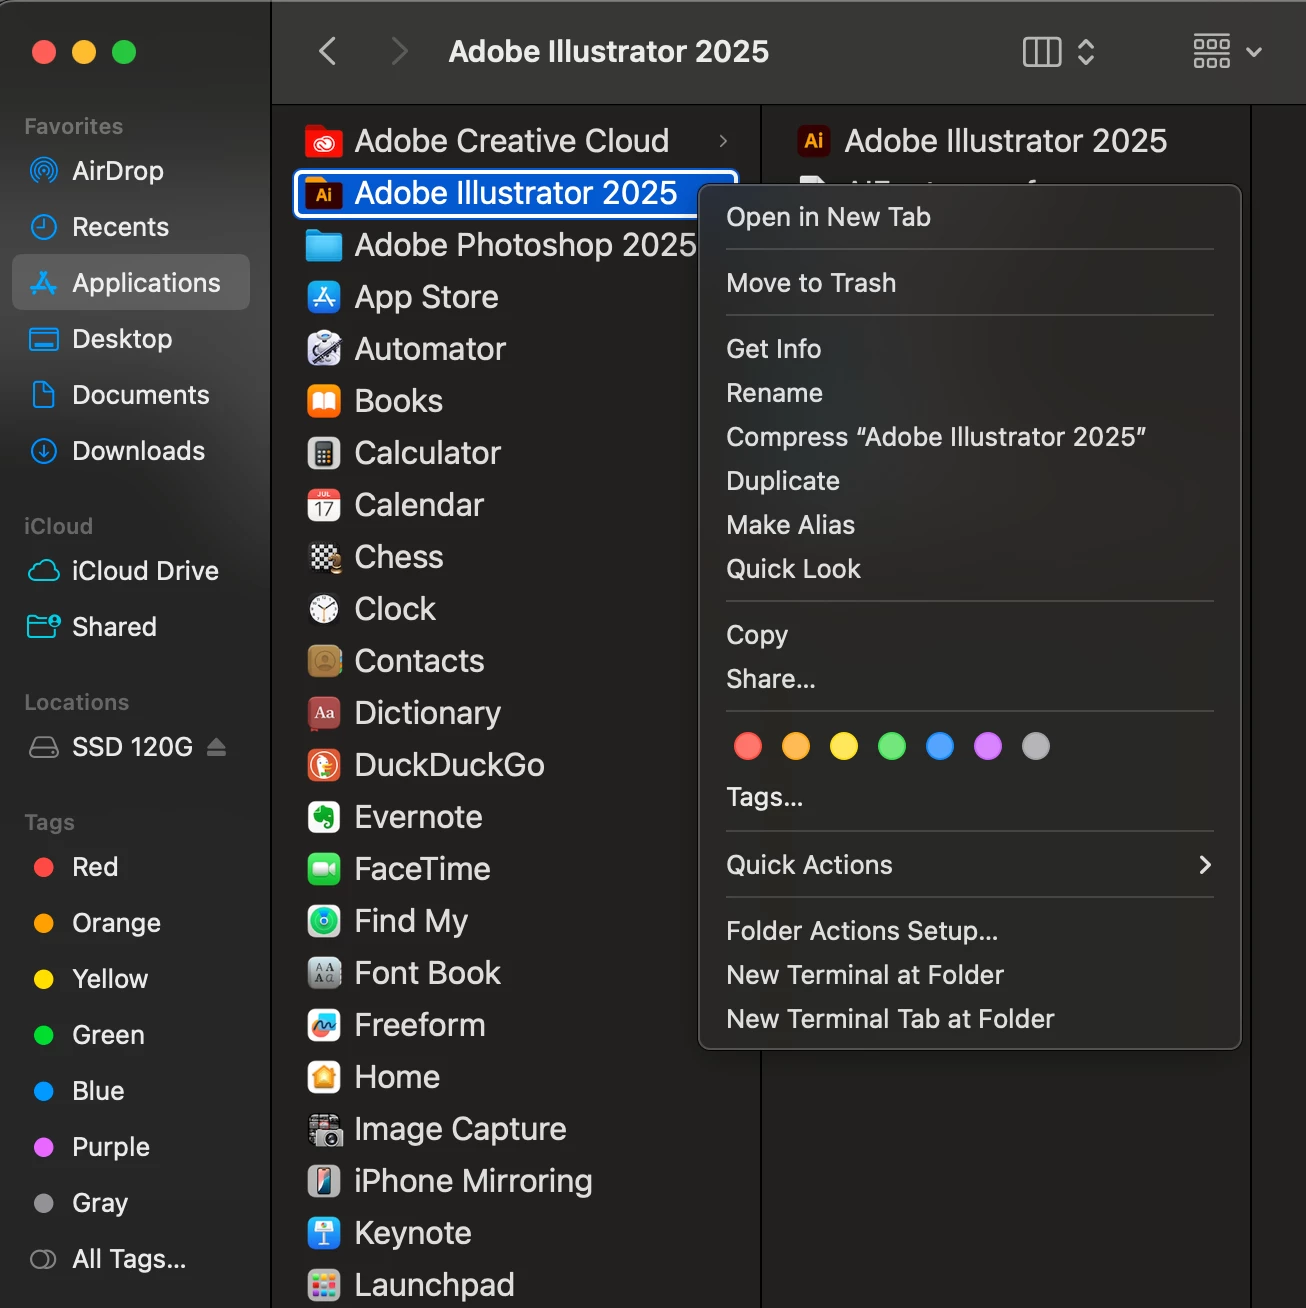Select the Evernote app icon
This screenshot has width=1306, height=1308.
tap(323, 817)
